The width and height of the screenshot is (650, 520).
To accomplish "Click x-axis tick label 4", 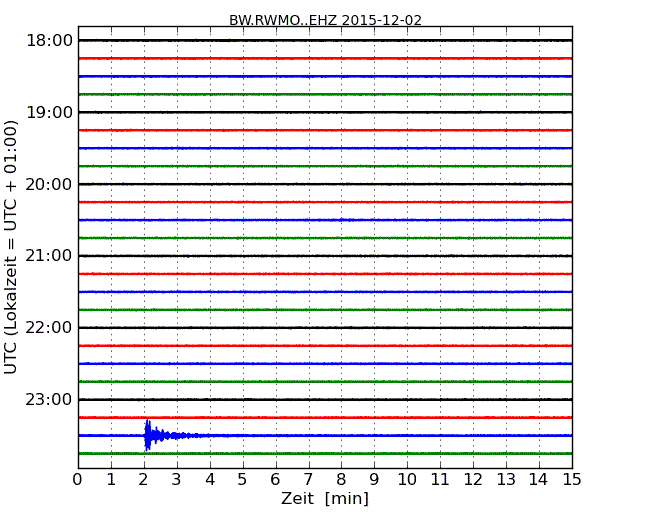I will pyautogui.click(x=210, y=480).
